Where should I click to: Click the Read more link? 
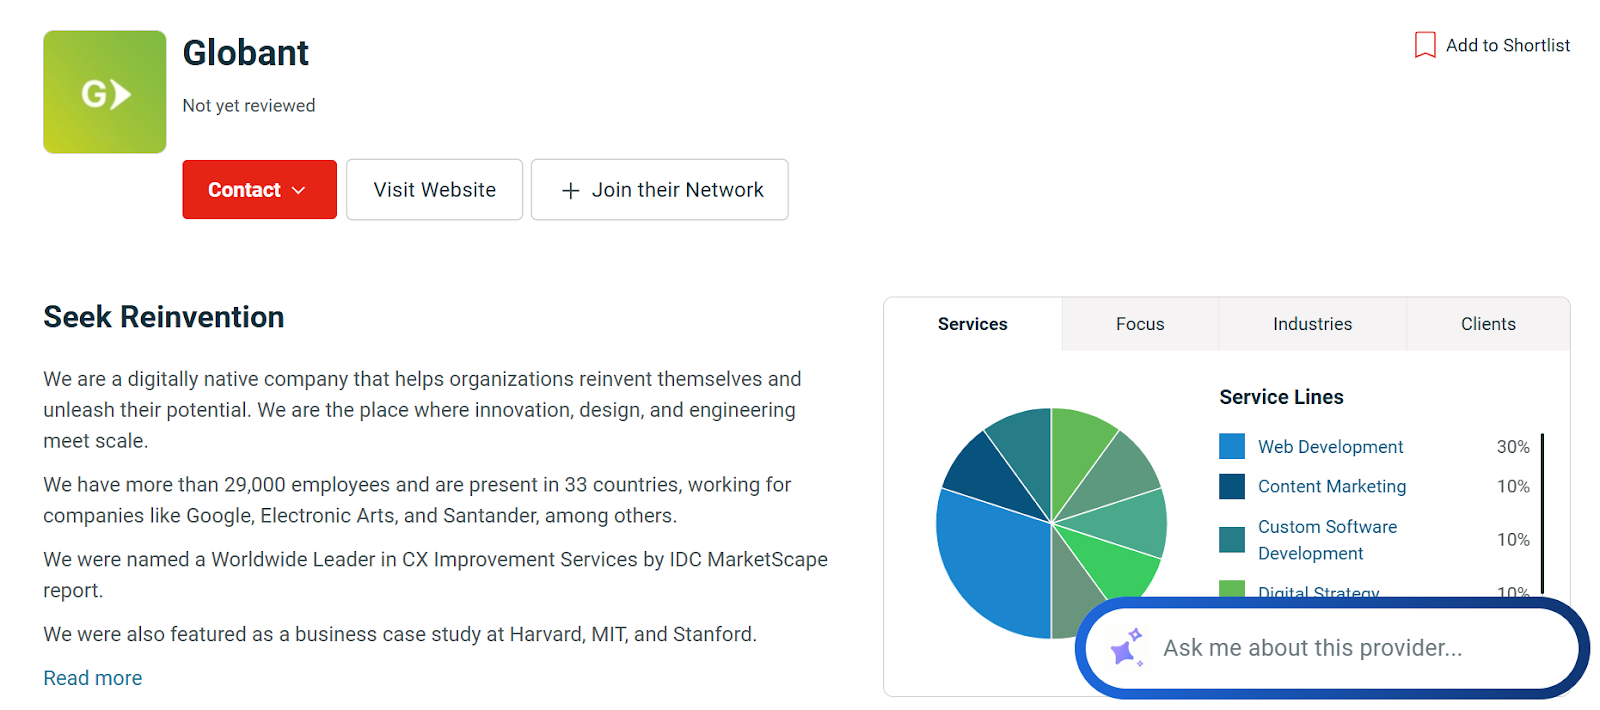tap(92, 678)
